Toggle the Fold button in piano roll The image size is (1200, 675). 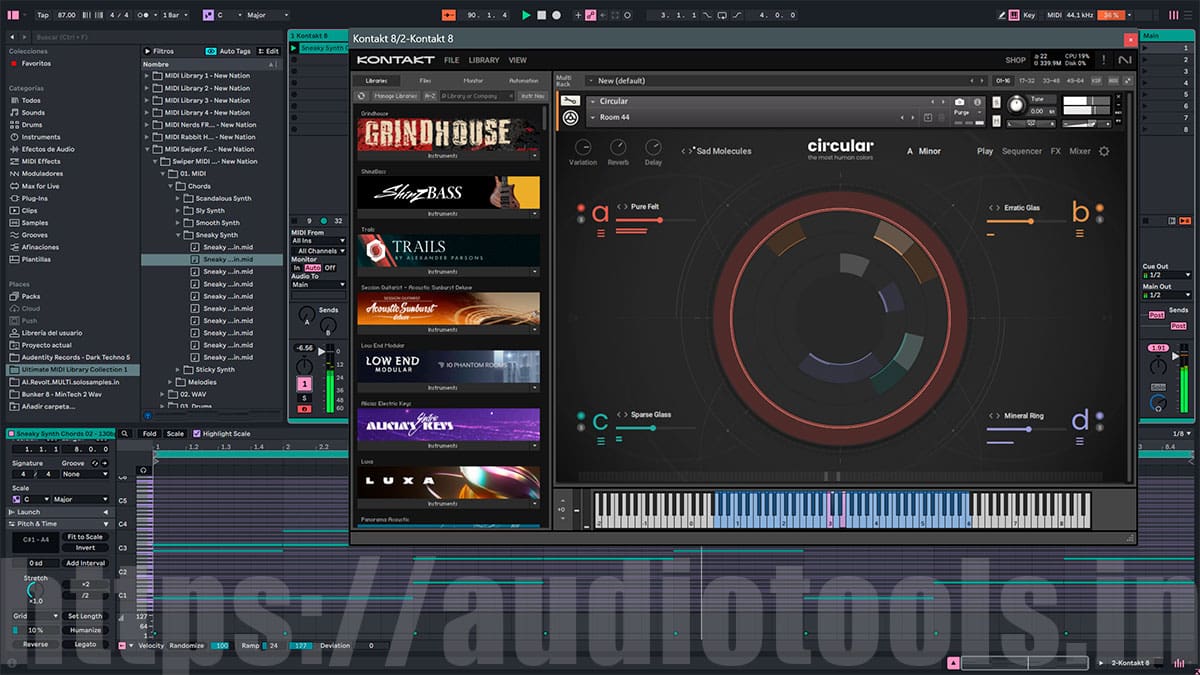click(x=149, y=433)
